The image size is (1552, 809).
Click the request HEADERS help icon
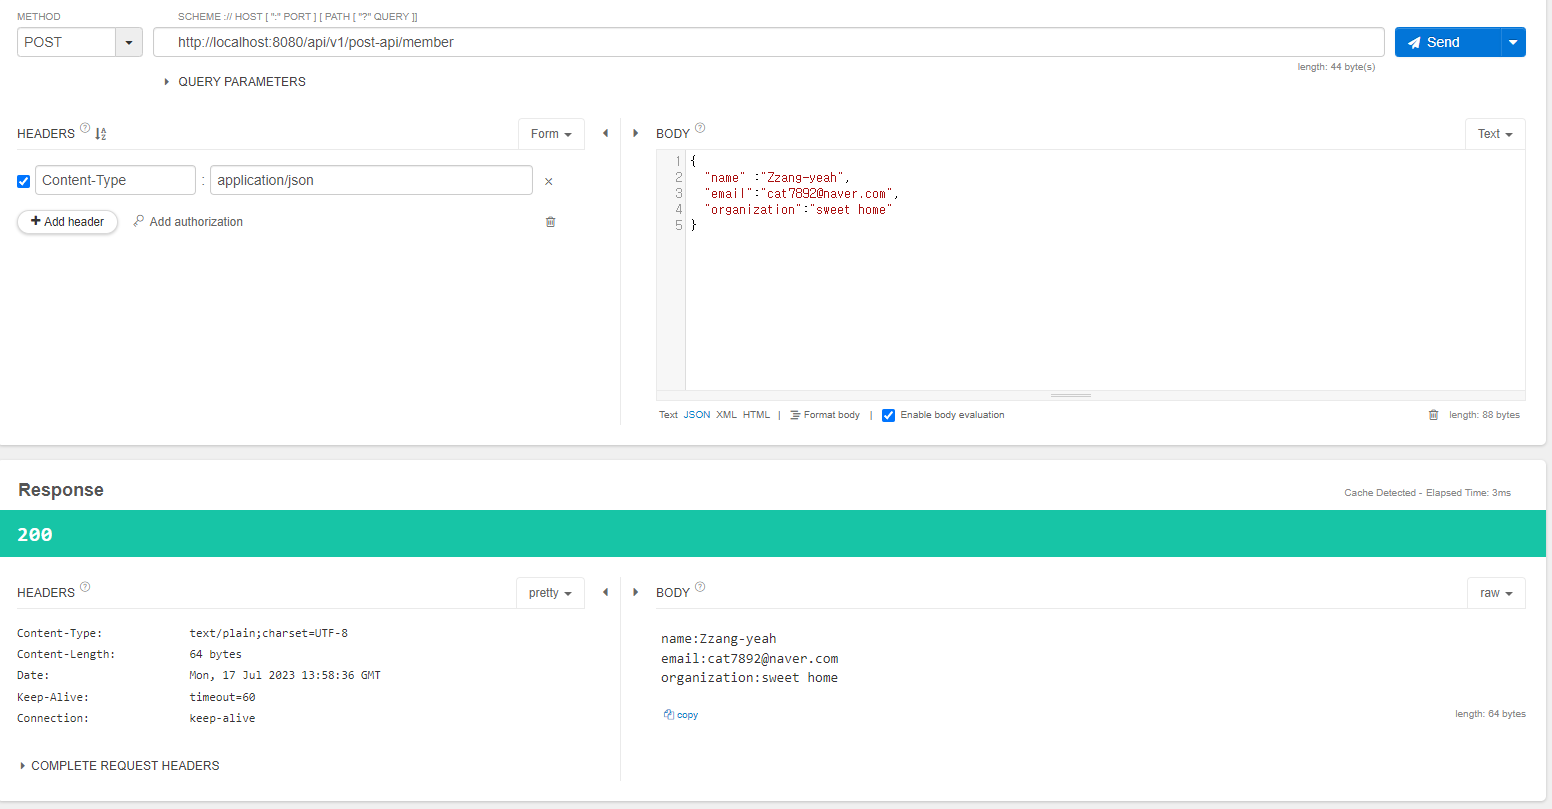85,128
